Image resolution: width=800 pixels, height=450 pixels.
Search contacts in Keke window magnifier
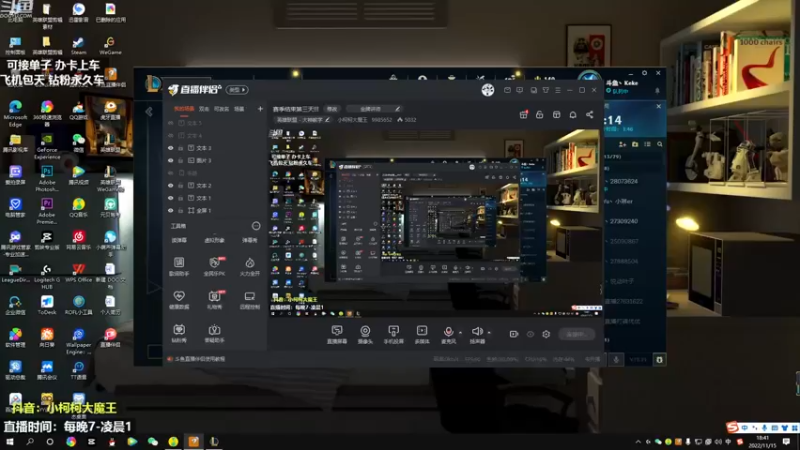tap(660, 144)
